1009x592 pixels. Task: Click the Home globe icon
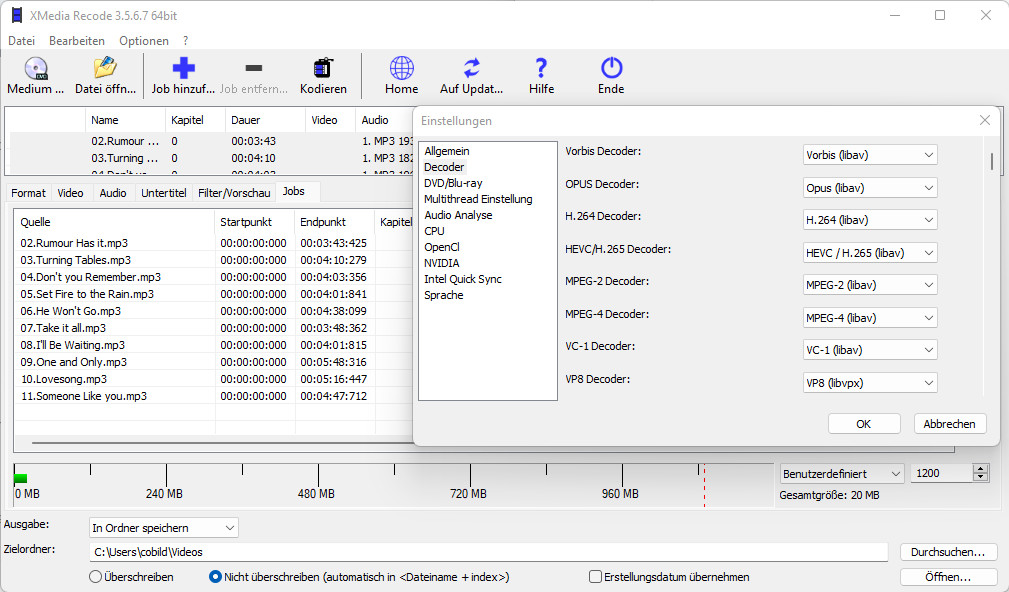coord(401,70)
